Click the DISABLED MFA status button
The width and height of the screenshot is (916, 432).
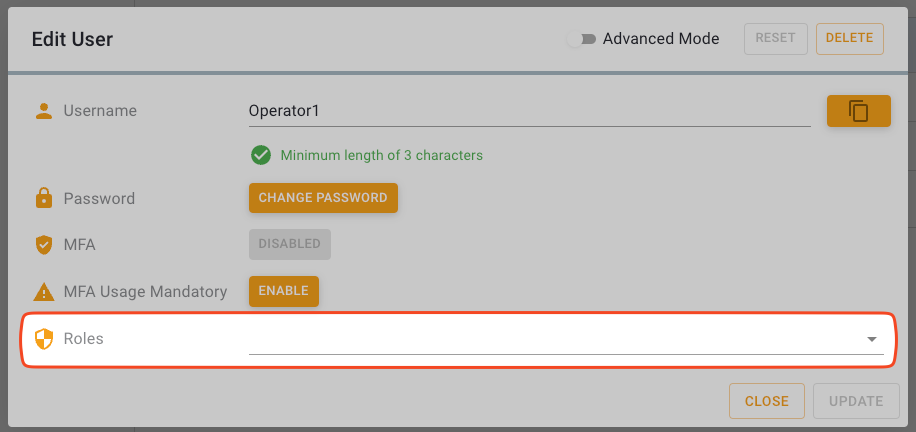coord(289,244)
